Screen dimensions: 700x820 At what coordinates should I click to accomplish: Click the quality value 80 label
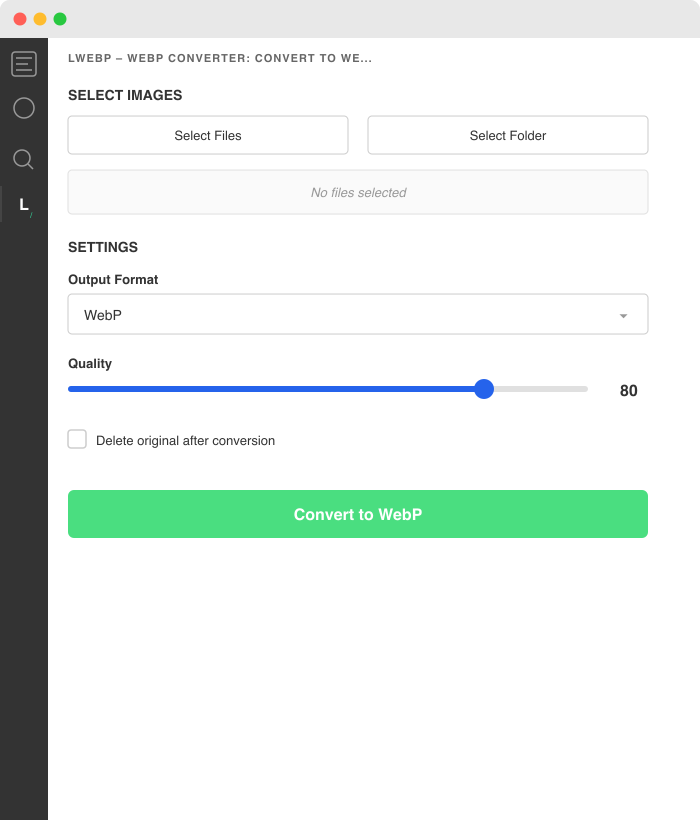(x=629, y=390)
